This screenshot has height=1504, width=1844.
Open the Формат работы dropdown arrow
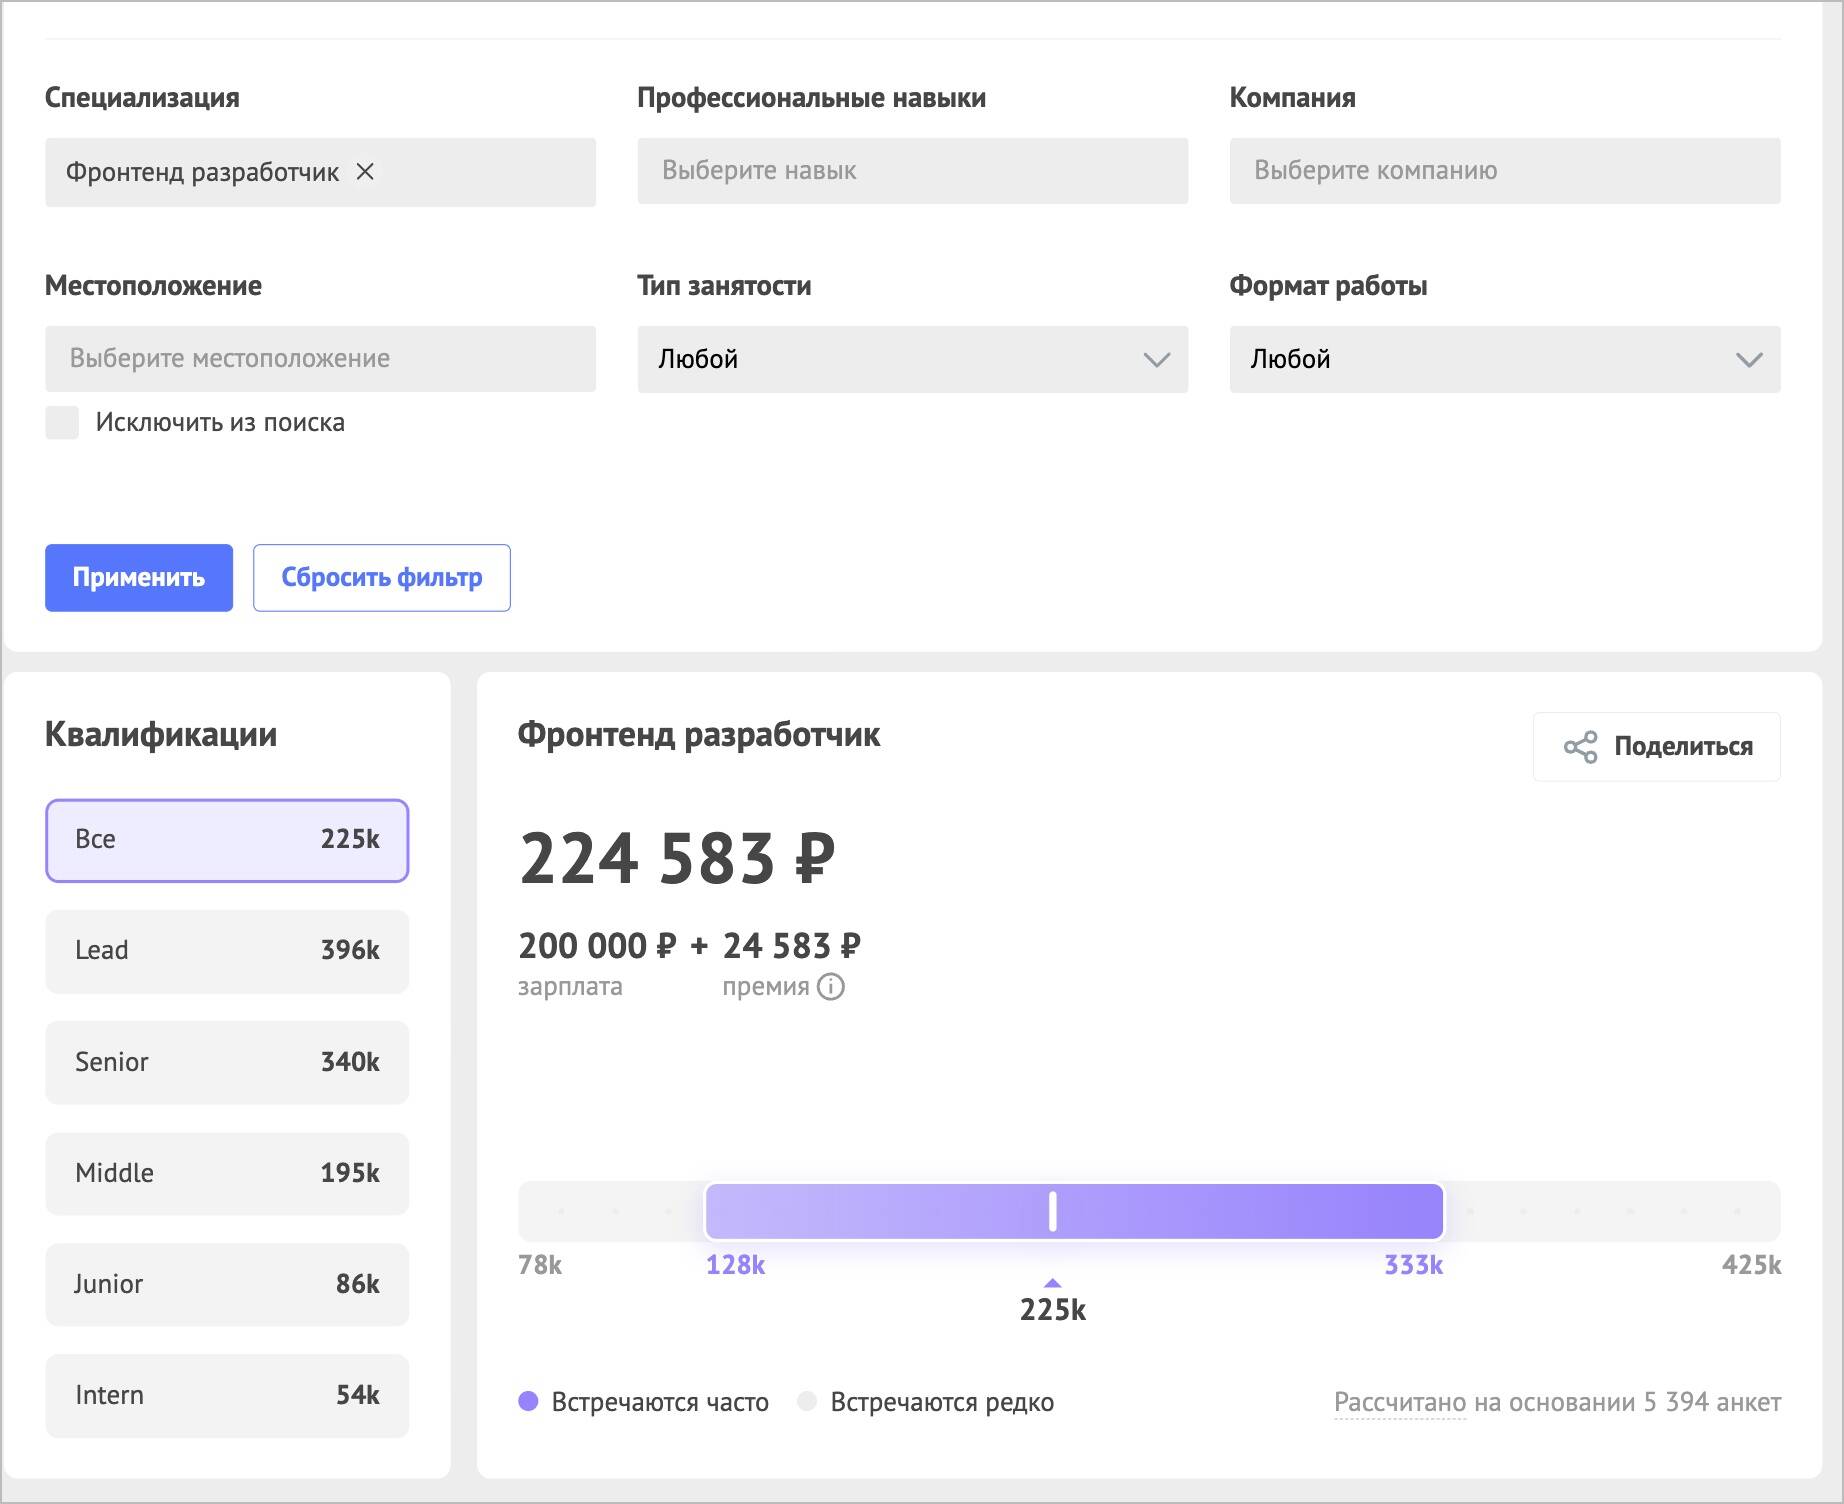[1748, 360]
